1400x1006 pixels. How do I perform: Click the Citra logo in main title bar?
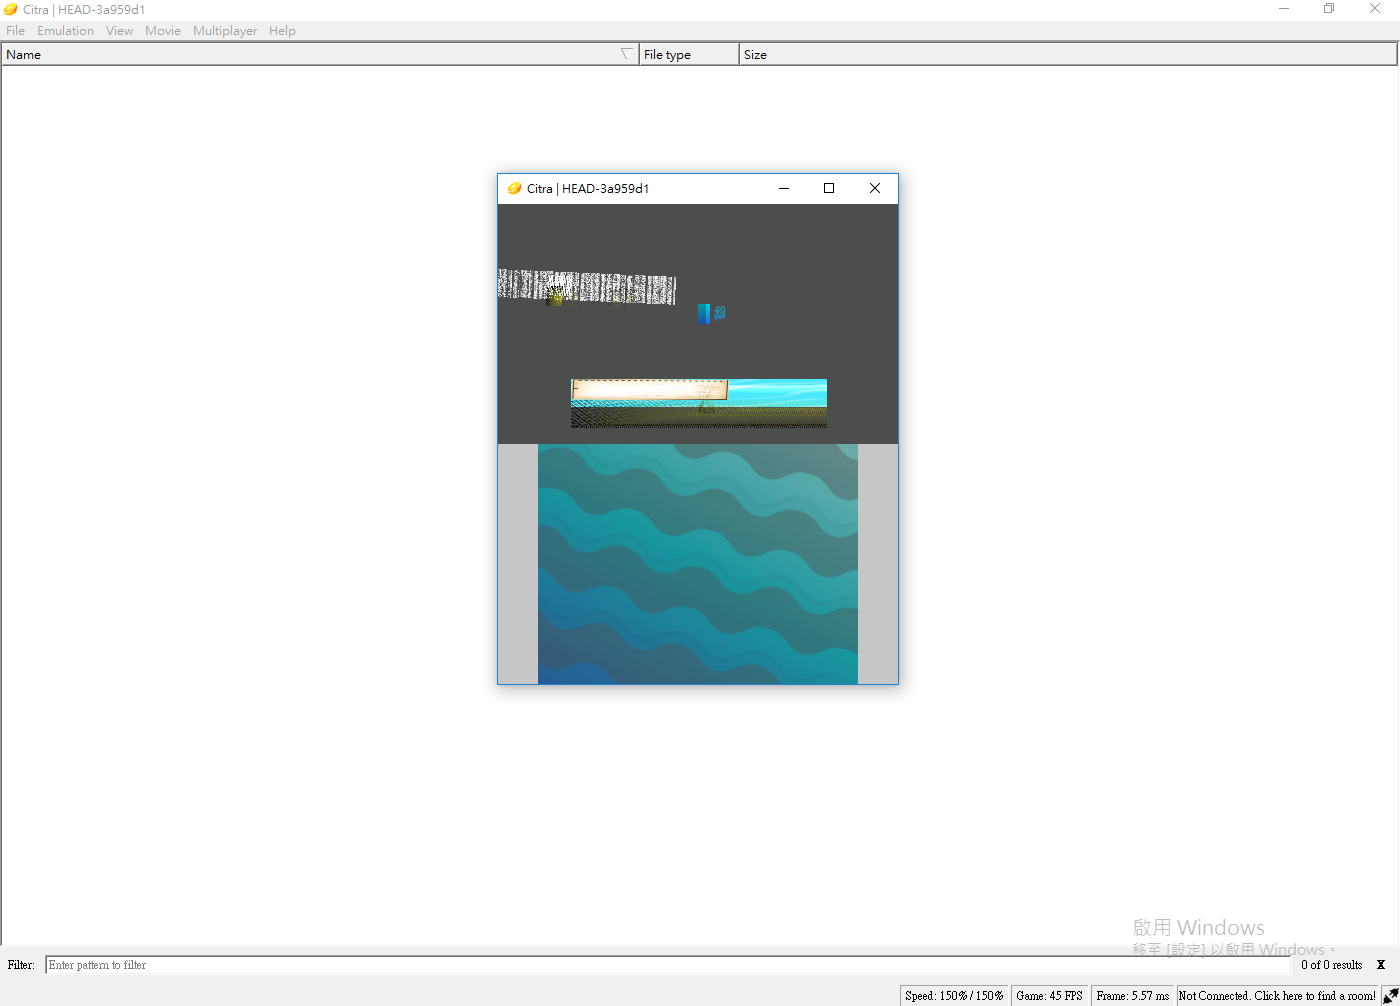click(10, 9)
